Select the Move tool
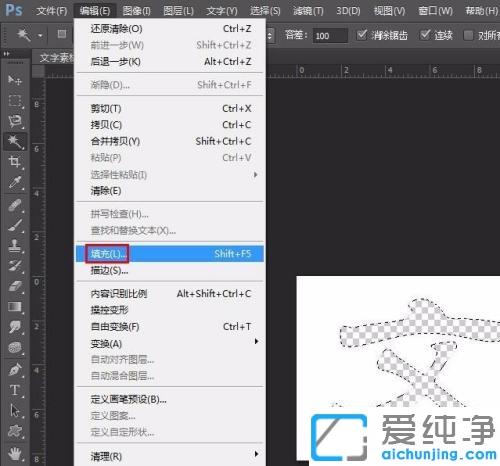The image size is (500, 466). point(15,80)
